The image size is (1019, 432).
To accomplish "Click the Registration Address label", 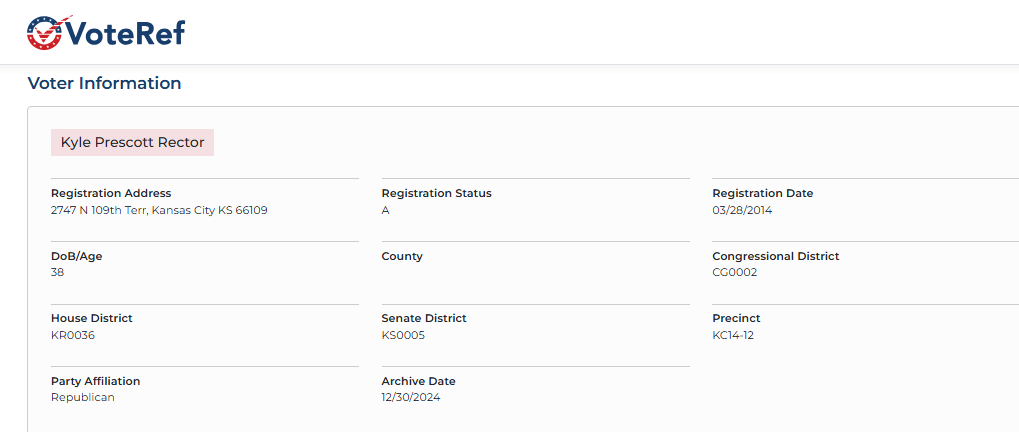I will click(x=111, y=194).
